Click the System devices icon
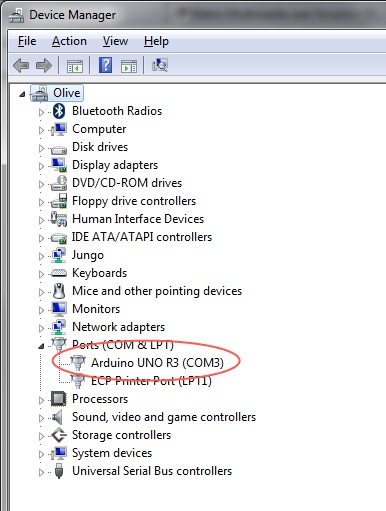Image resolution: width=386 pixels, height=511 pixels. (x=59, y=453)
